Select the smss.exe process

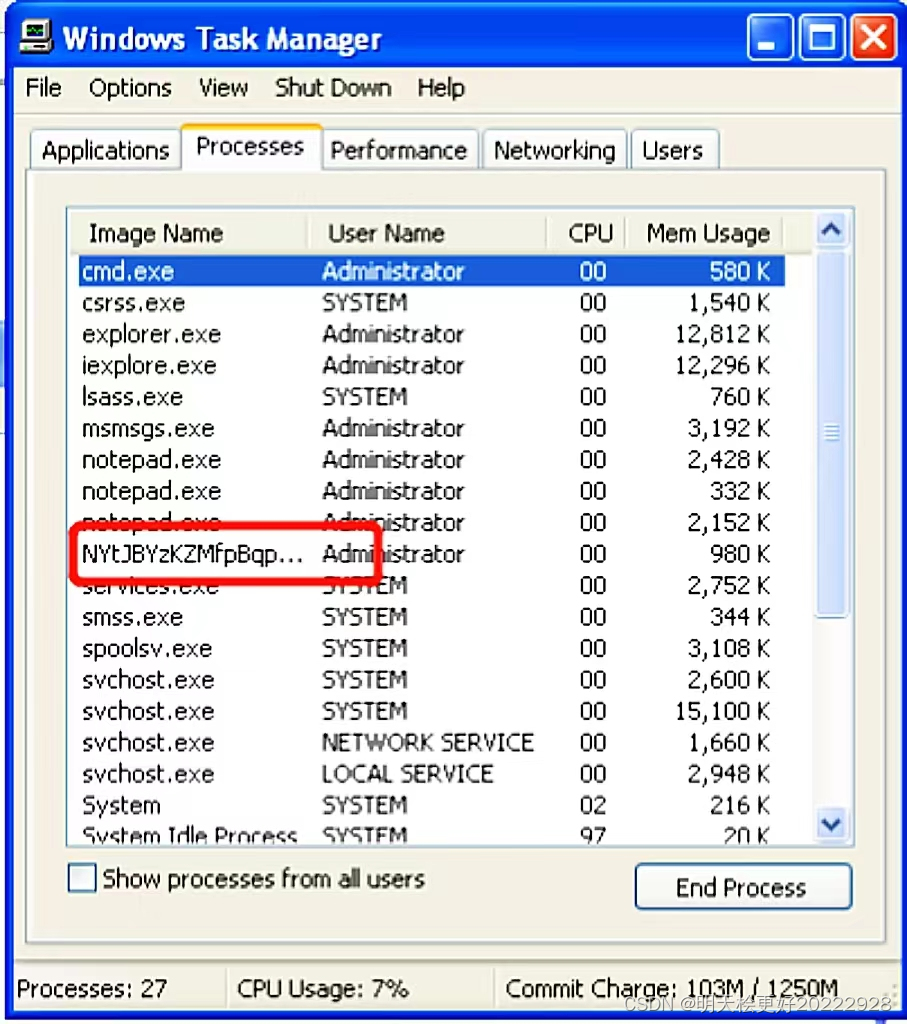tap(432, 616)
